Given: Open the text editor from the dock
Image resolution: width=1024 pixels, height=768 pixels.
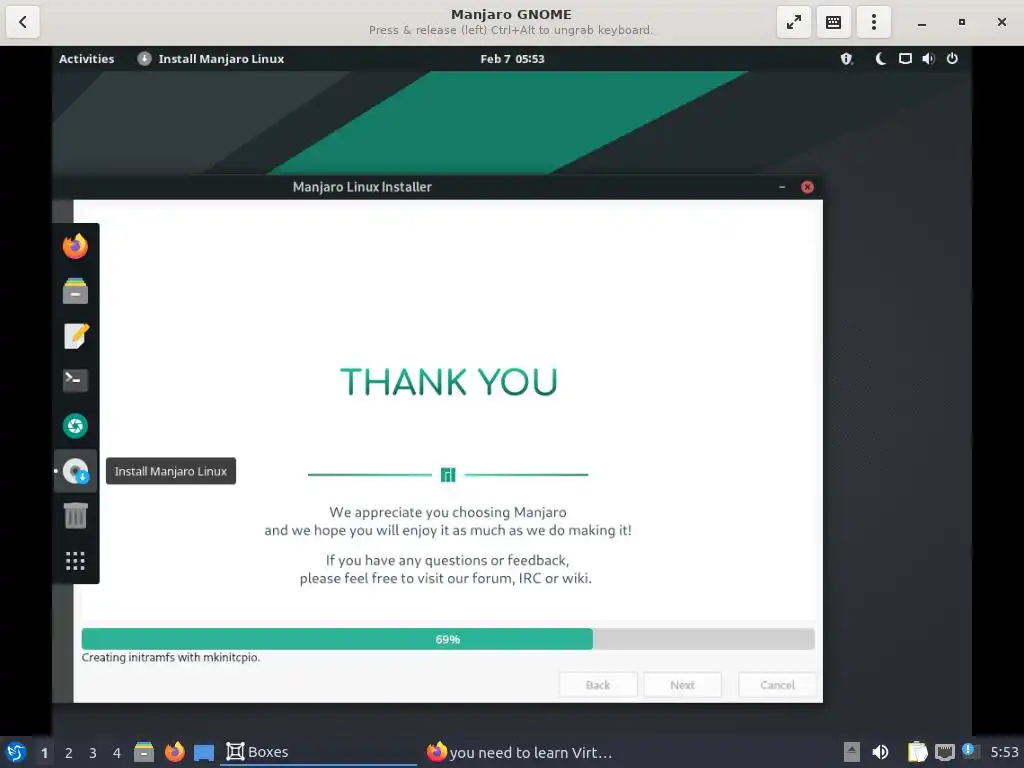Looking at the screenshot, I should [76, 336].
